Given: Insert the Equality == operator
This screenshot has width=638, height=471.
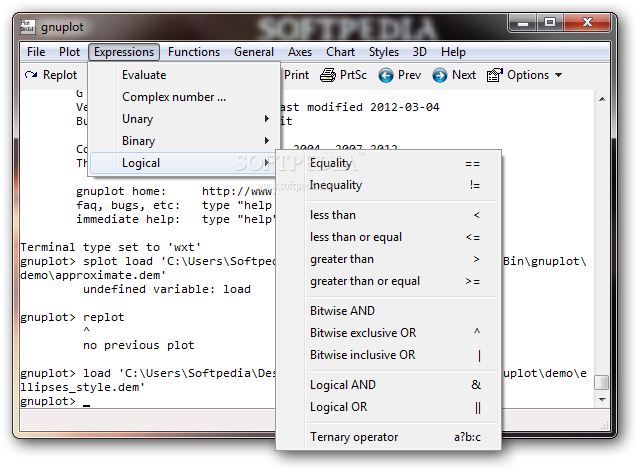Looking at the screenshot, I should click(389, 163).
